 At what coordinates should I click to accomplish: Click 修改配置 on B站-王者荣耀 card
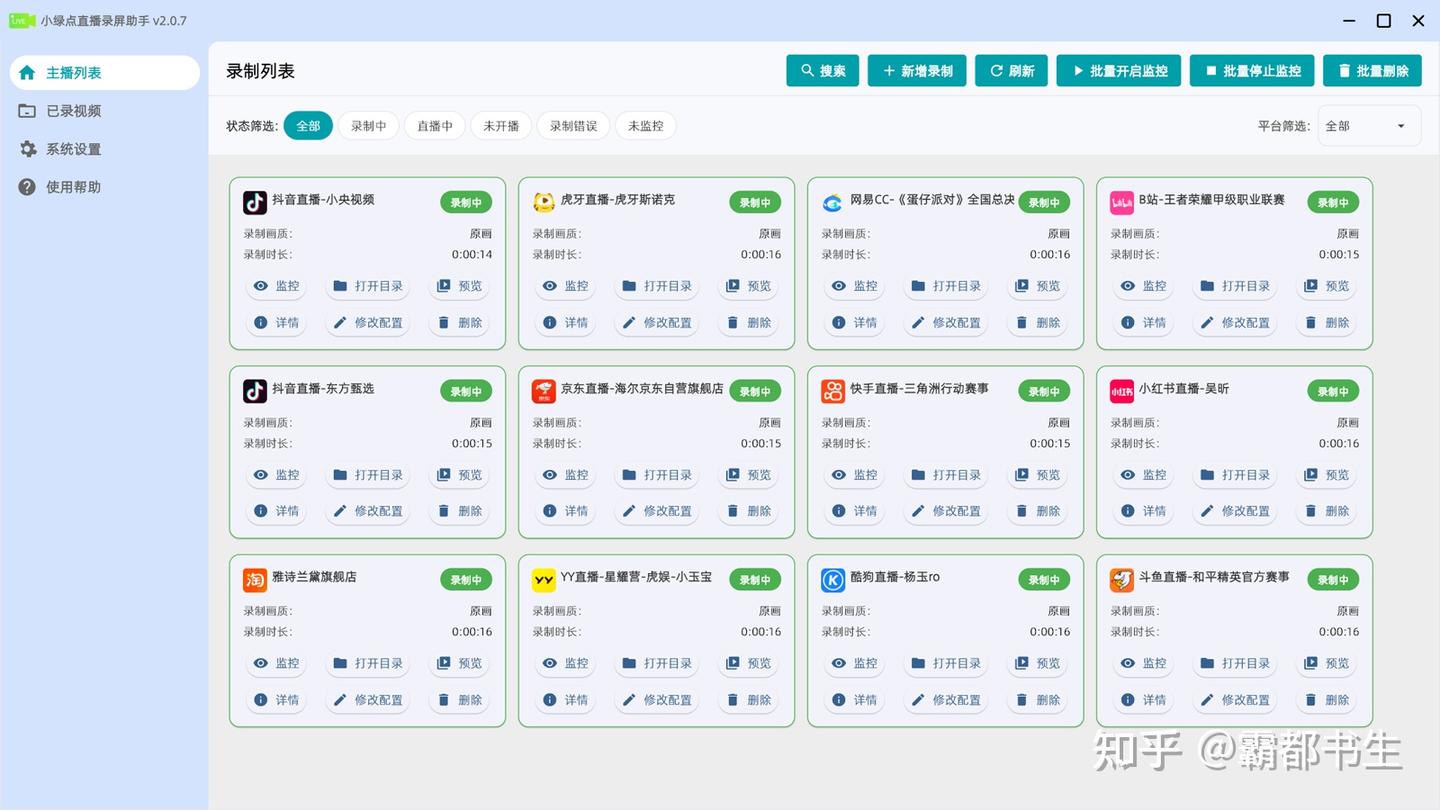1236,323
